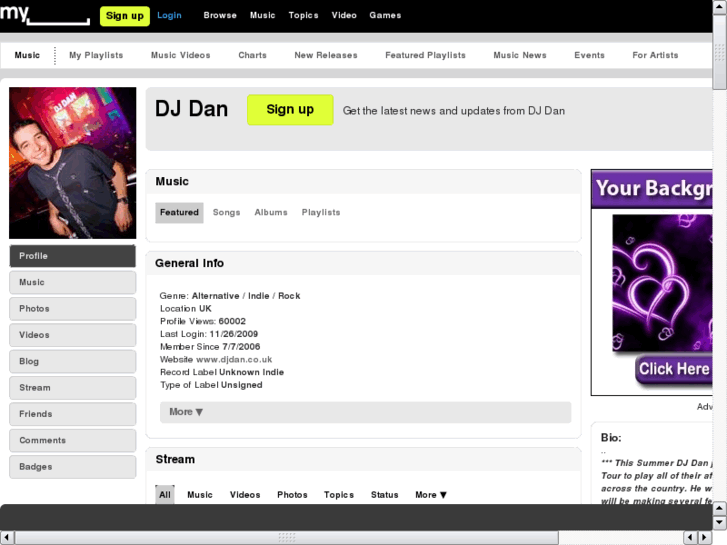Click Music label in the secondary nav bar

click(x=27, y=55)
